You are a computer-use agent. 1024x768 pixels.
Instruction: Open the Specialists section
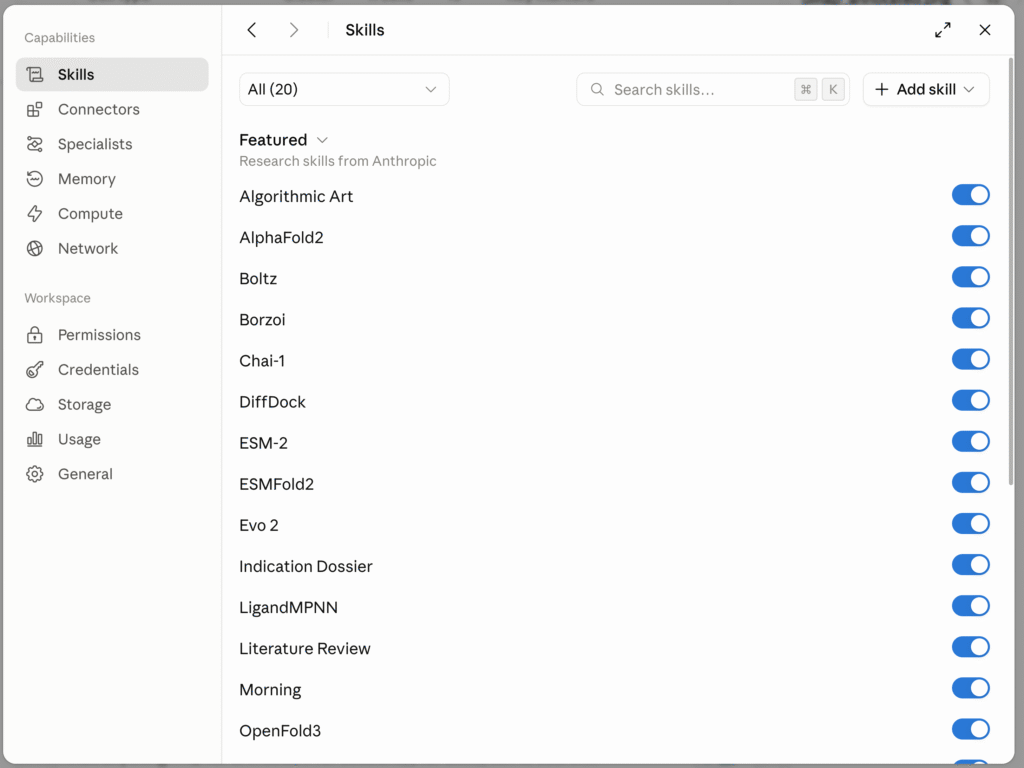coord(112,144)
